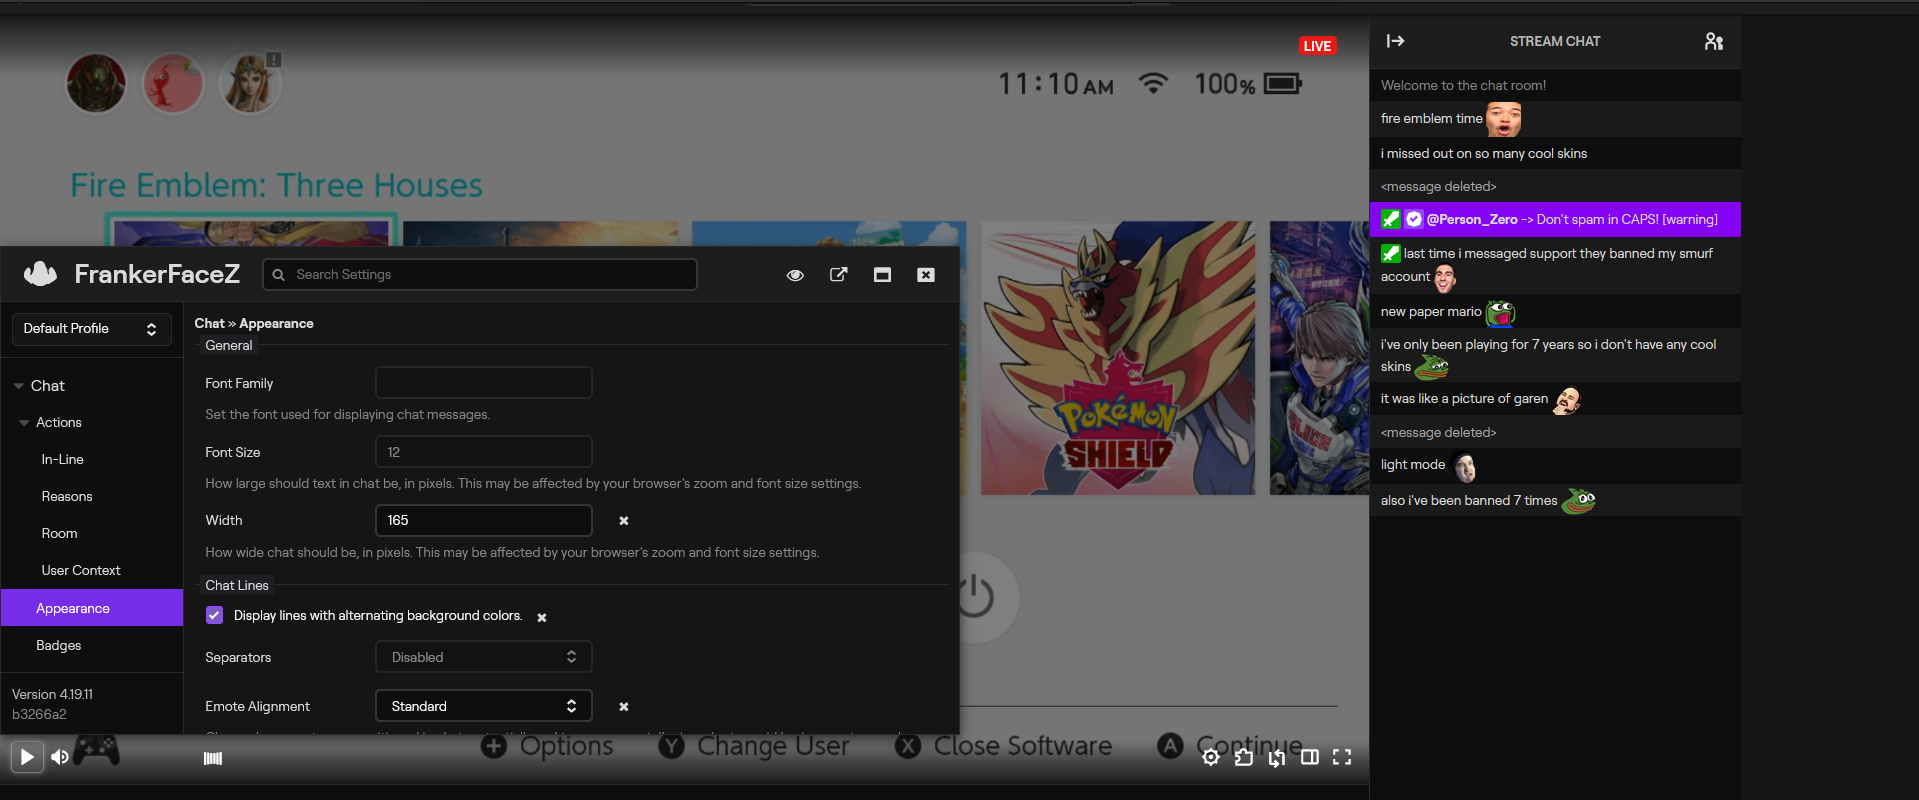Reset the Width setting value
1919x800 pixels.
point(624,521)
